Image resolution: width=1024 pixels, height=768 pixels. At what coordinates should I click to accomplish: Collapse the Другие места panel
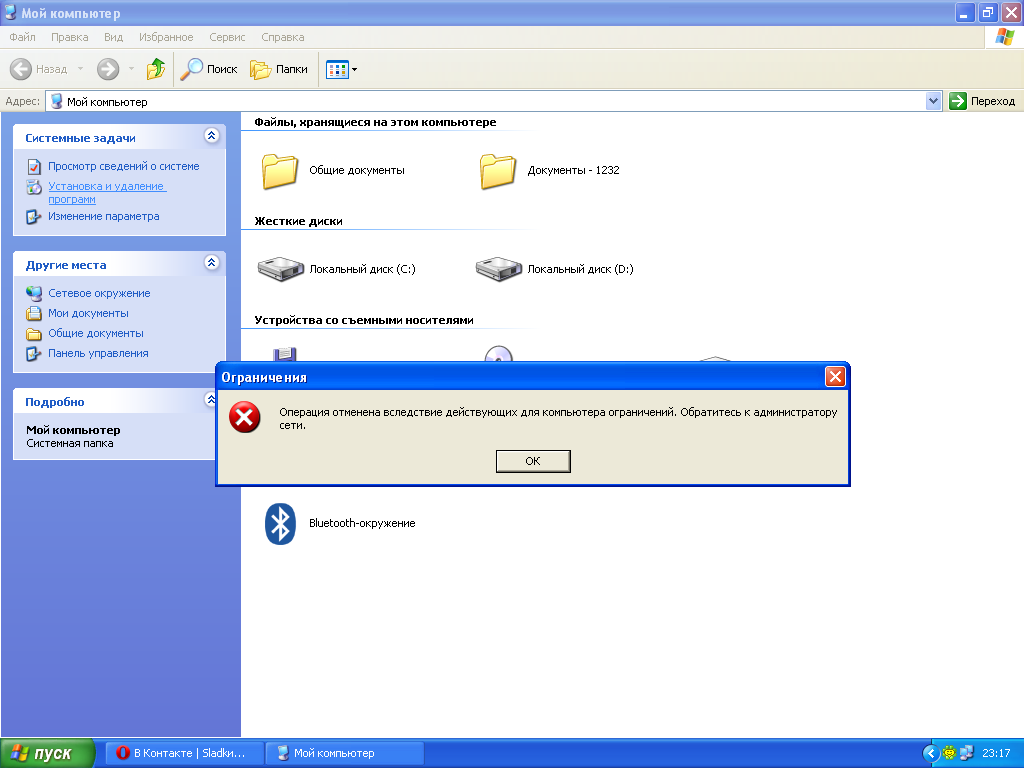211,263
